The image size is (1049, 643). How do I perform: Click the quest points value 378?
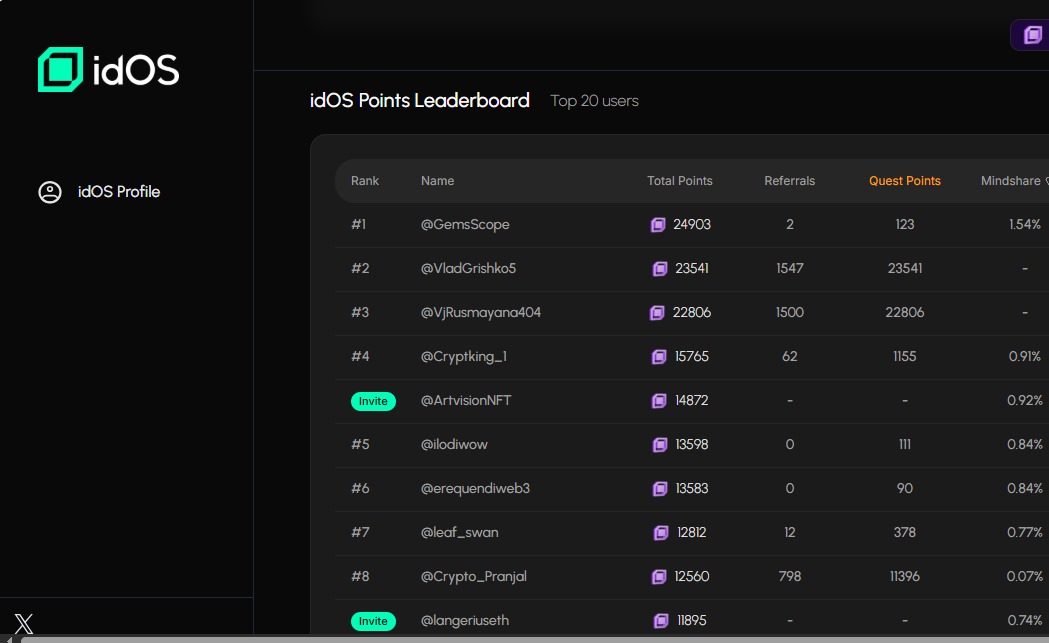coord(904,533)
